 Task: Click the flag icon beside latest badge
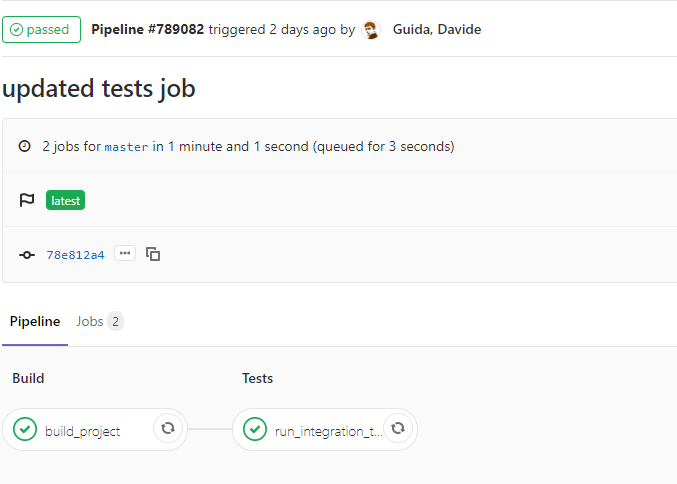point(27,200)
